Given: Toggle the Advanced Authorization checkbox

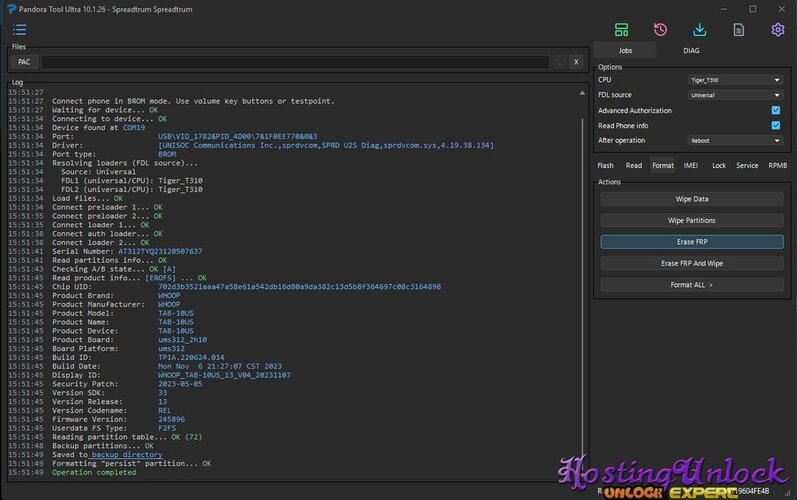Looking at the screenshot, I should click(x=776, y=110).
